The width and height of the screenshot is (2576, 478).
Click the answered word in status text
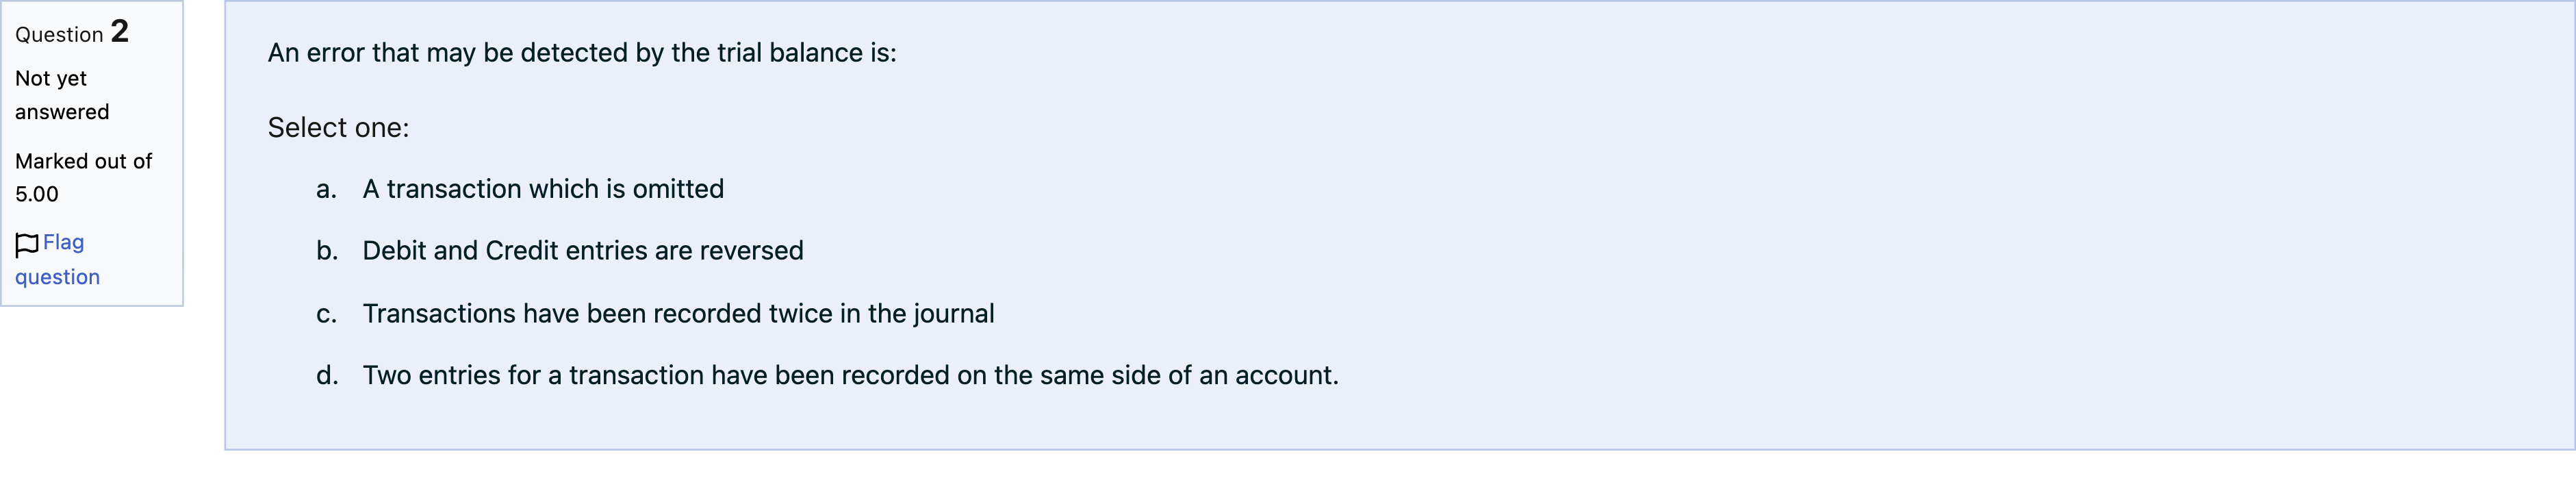pyautogui.click(x=61, y=111)
